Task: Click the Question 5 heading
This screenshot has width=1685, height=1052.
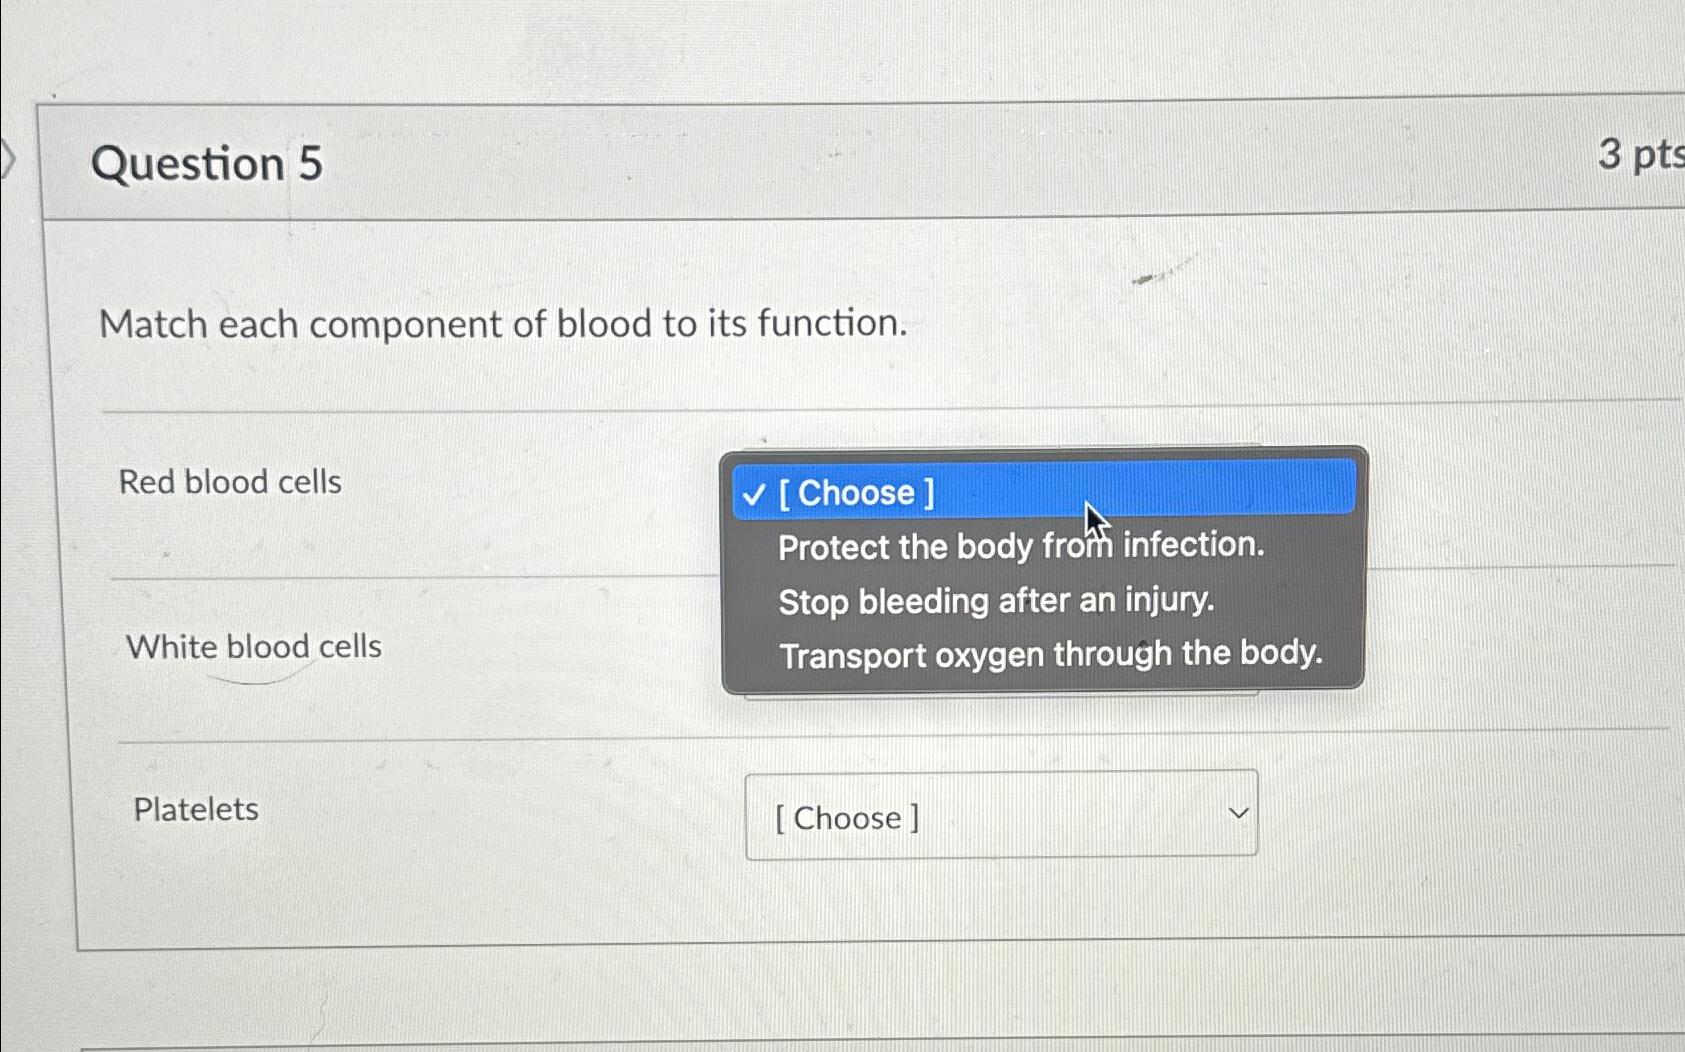Action: pyautogui.click(x=205, y=163)
